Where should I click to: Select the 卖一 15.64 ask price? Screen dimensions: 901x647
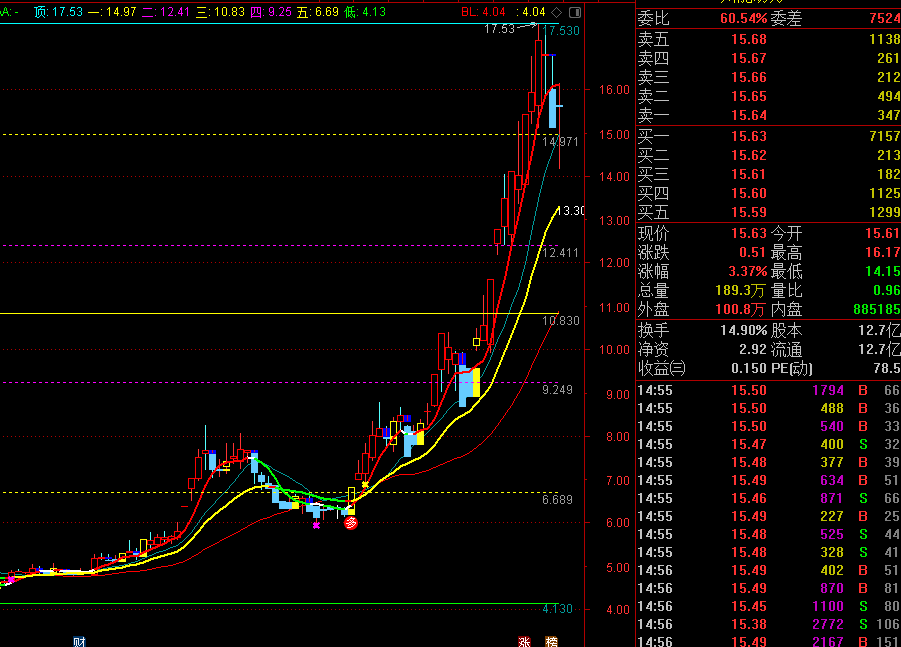click(x=749, y=115)
